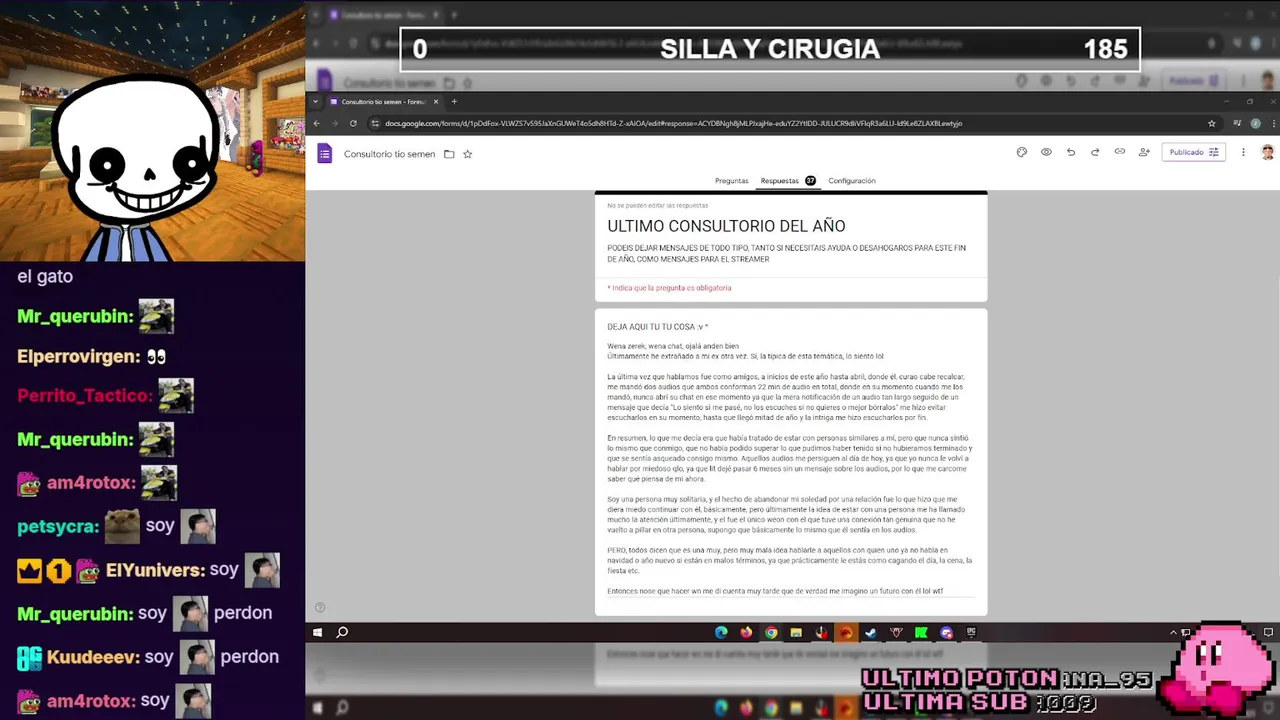1280x720 pixels.
Task: Redo change in Forms toolbar
Action: 1095,152
